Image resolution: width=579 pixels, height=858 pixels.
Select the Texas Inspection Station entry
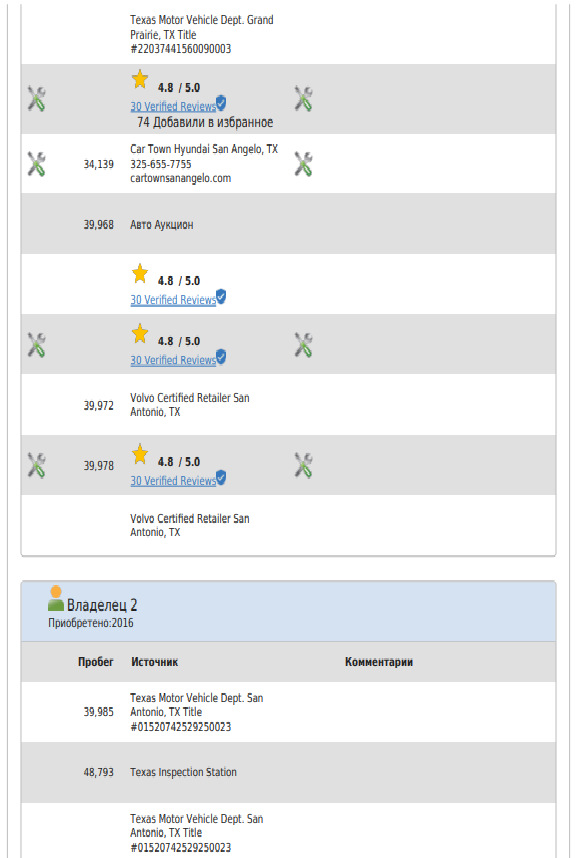click(x=183, y=772)
